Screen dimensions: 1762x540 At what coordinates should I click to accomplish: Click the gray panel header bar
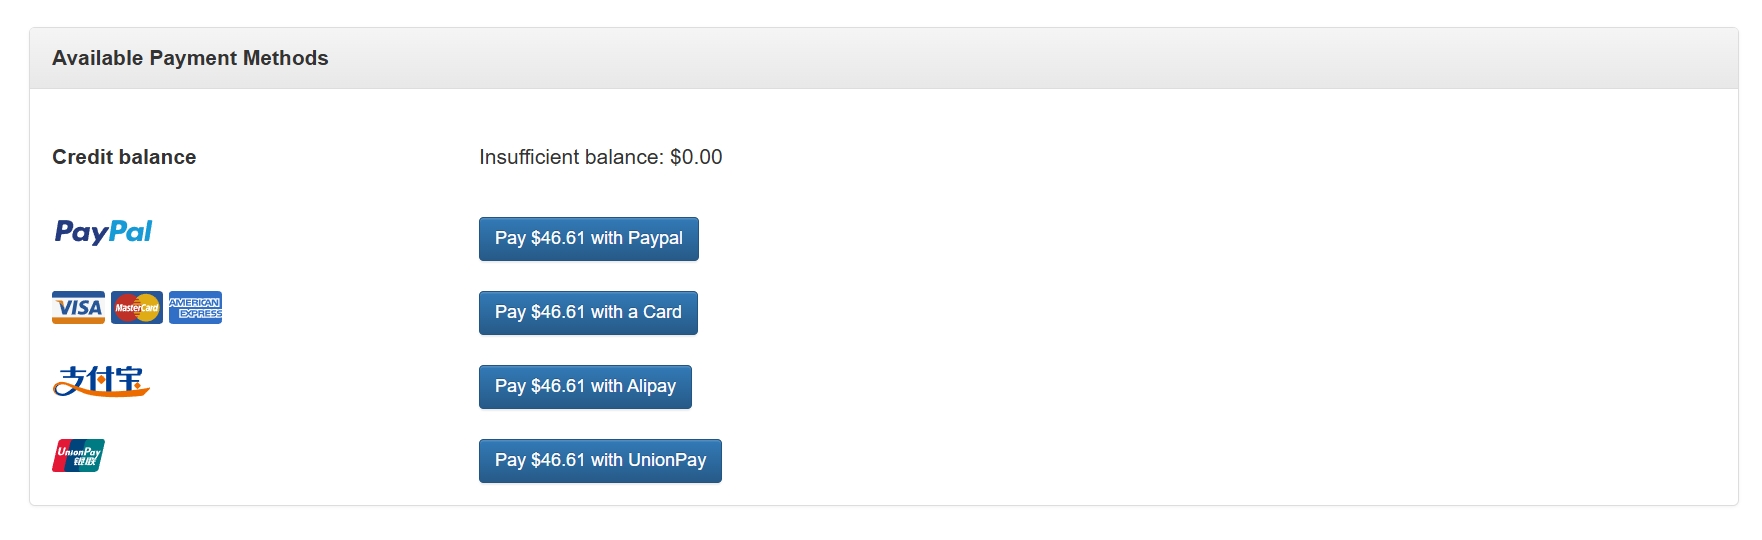[x=884, y=58]
